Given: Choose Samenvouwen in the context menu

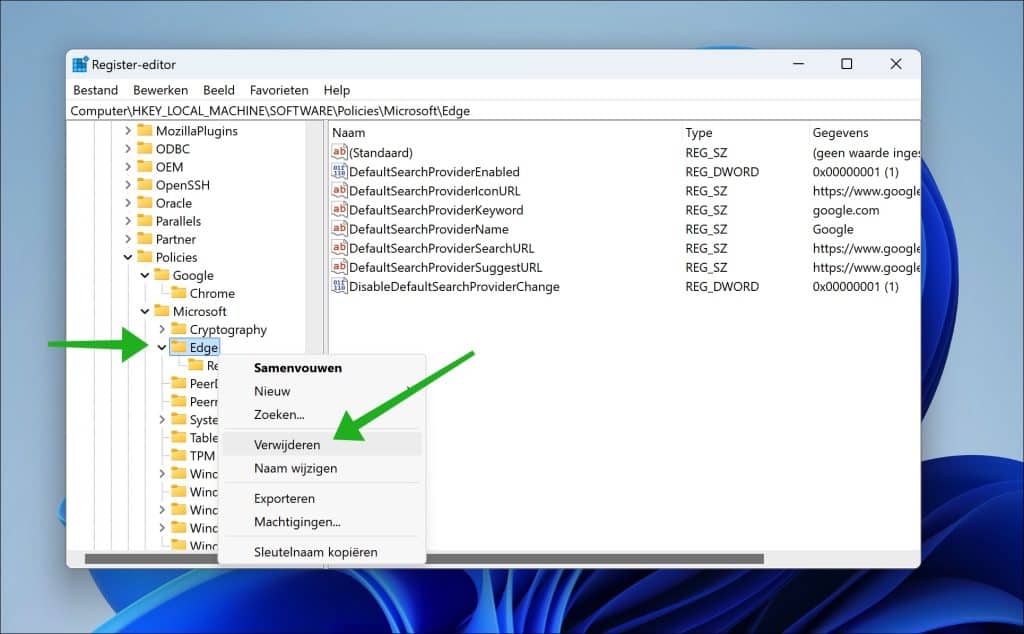Looking at the screenshot, I should click(x=322, y=368).
